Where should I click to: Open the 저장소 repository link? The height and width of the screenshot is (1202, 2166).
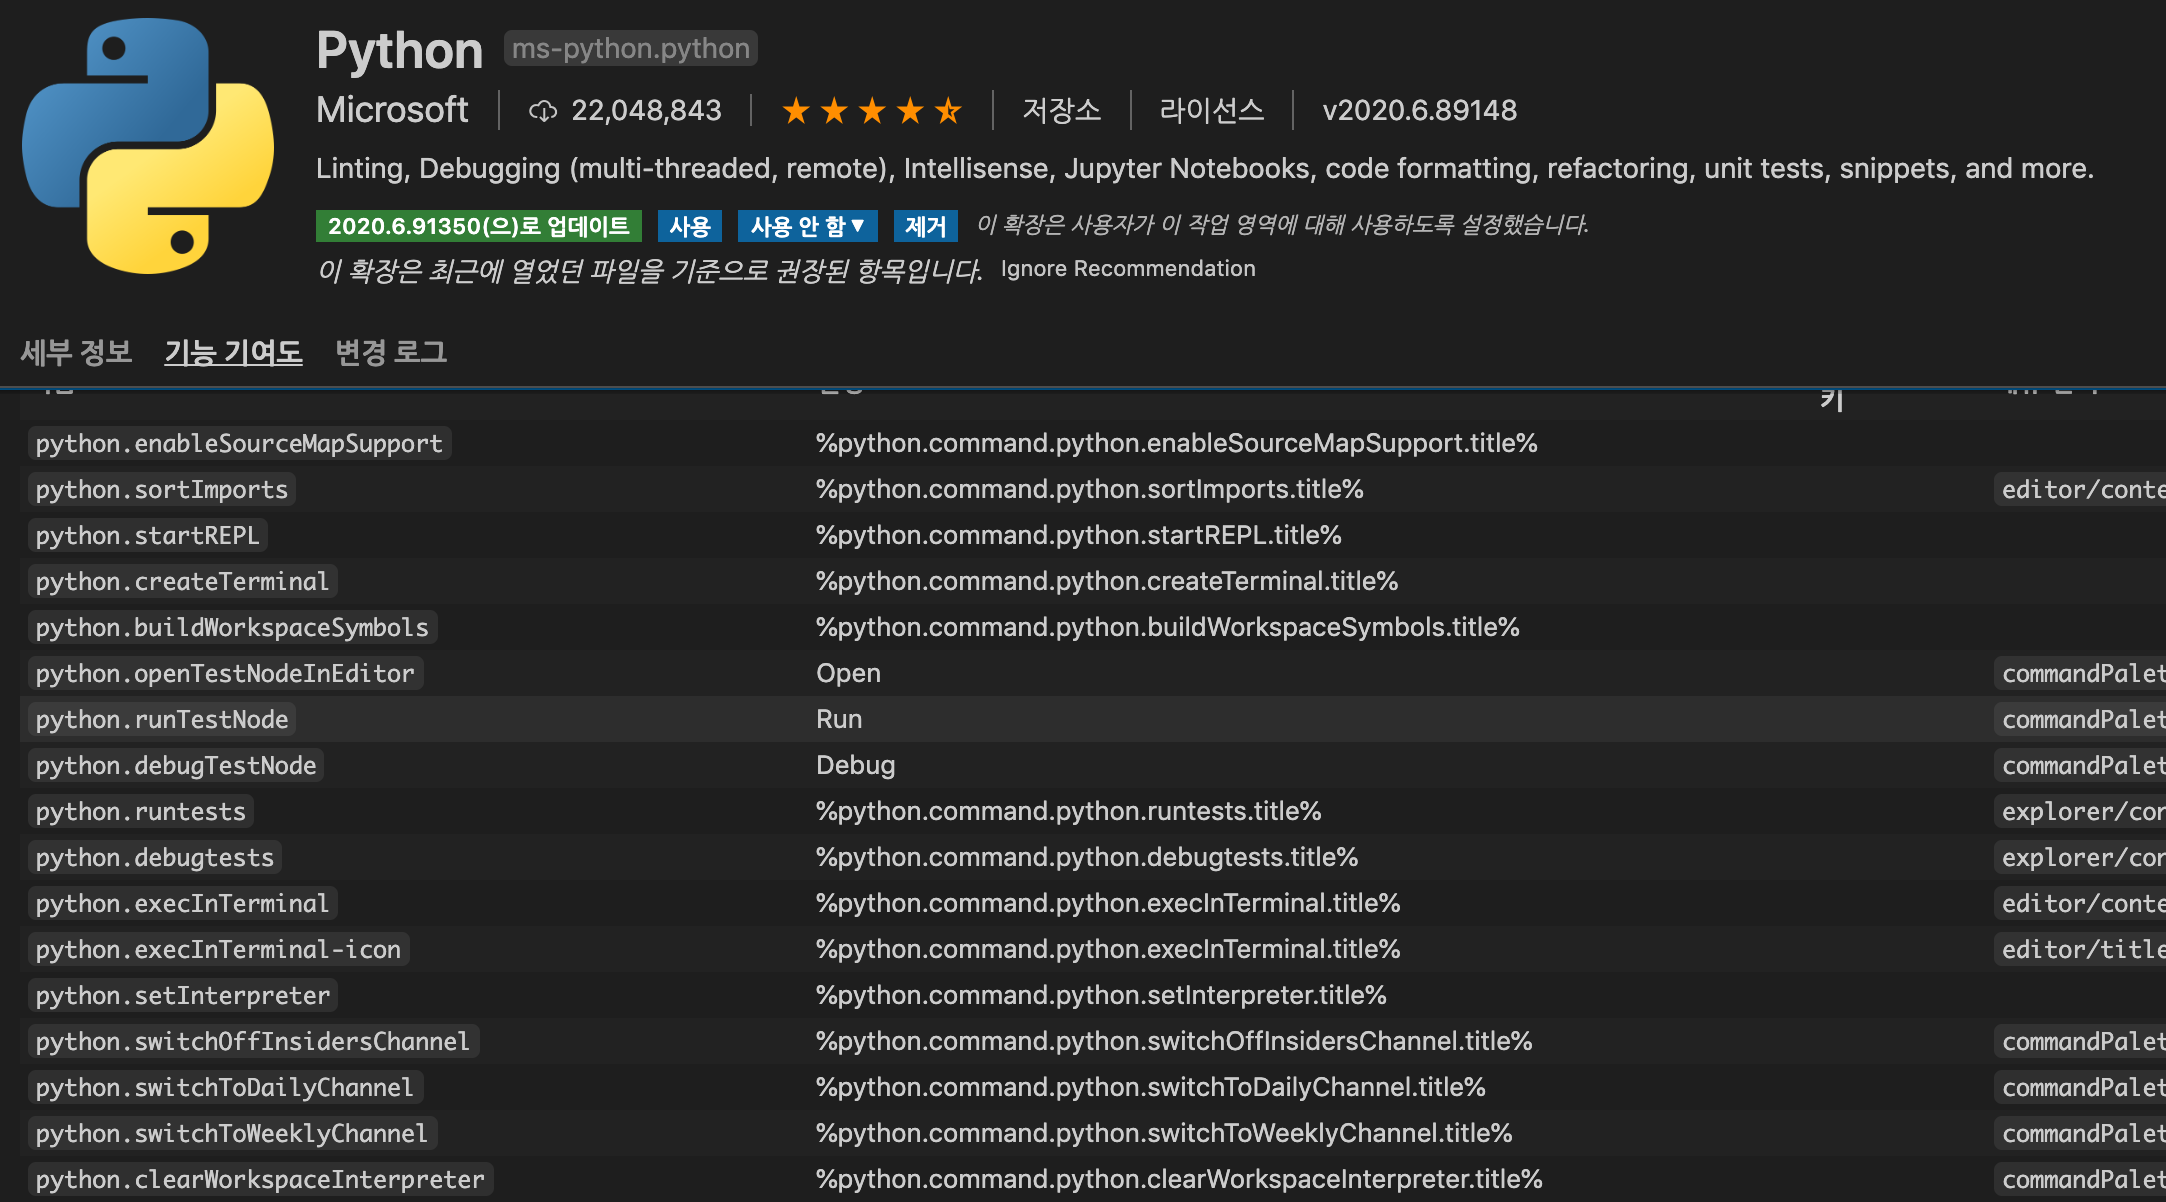tap(1063, 111)
